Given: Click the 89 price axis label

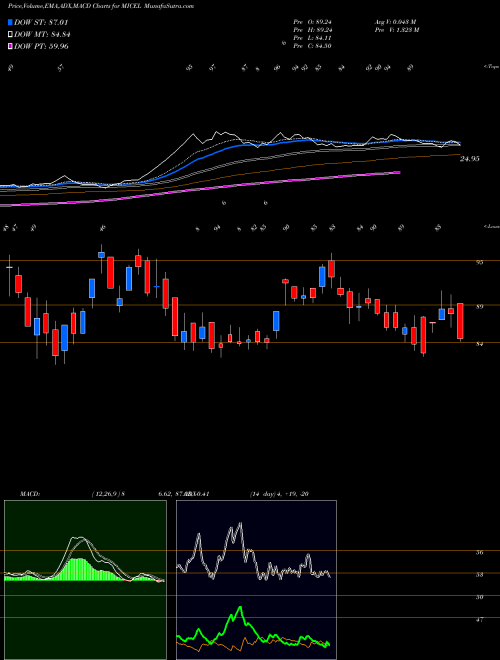Looking at the screenshot, I should (479, 306).
